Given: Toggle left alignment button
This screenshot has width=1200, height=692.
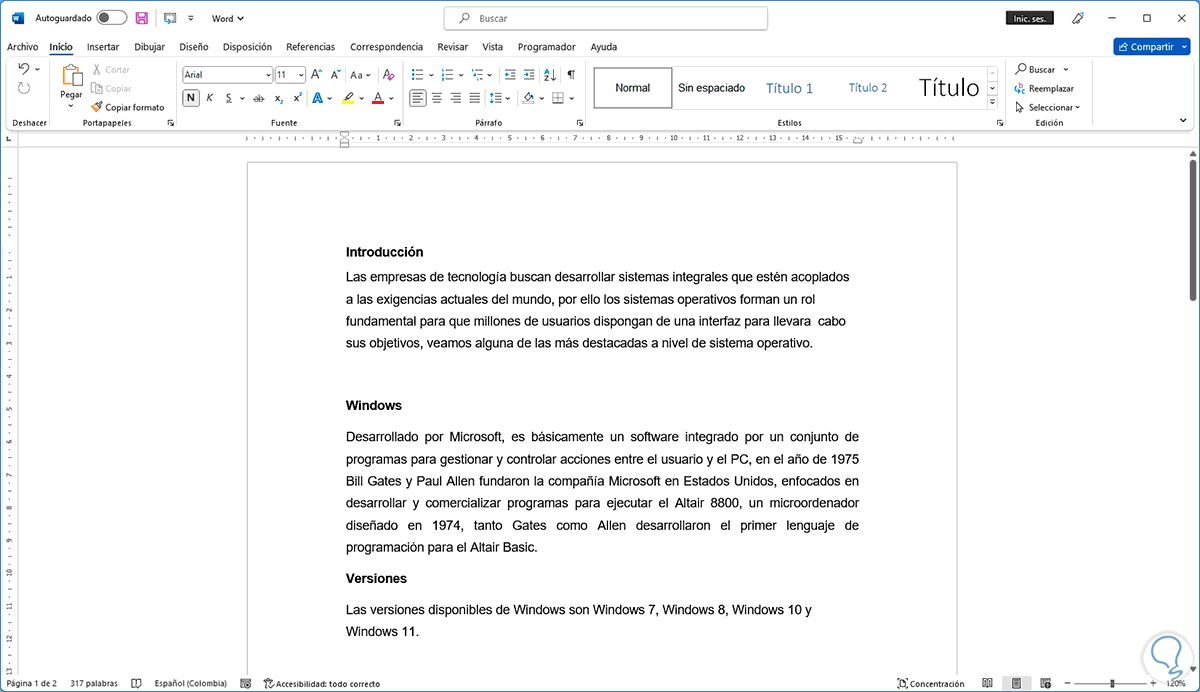Looking at the screenshot, I should 418,98.
